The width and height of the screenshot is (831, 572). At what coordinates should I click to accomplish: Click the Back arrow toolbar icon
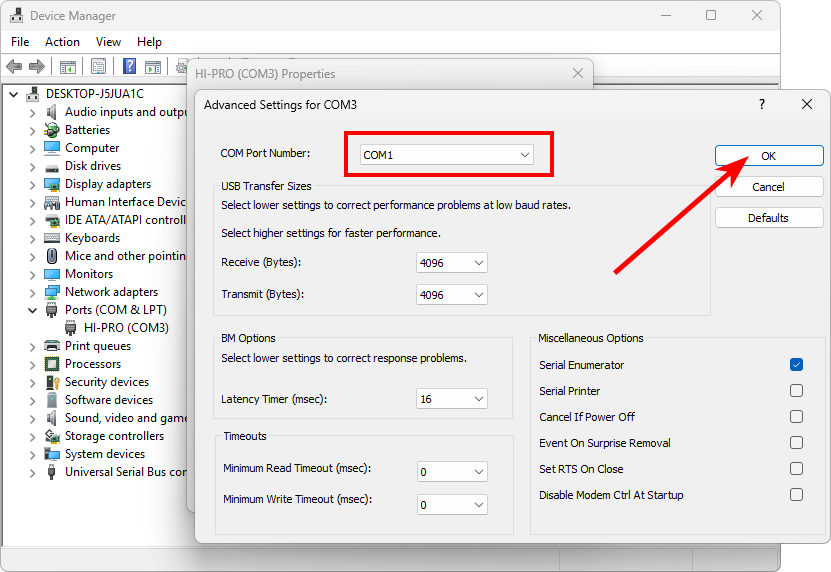point(14,67)
